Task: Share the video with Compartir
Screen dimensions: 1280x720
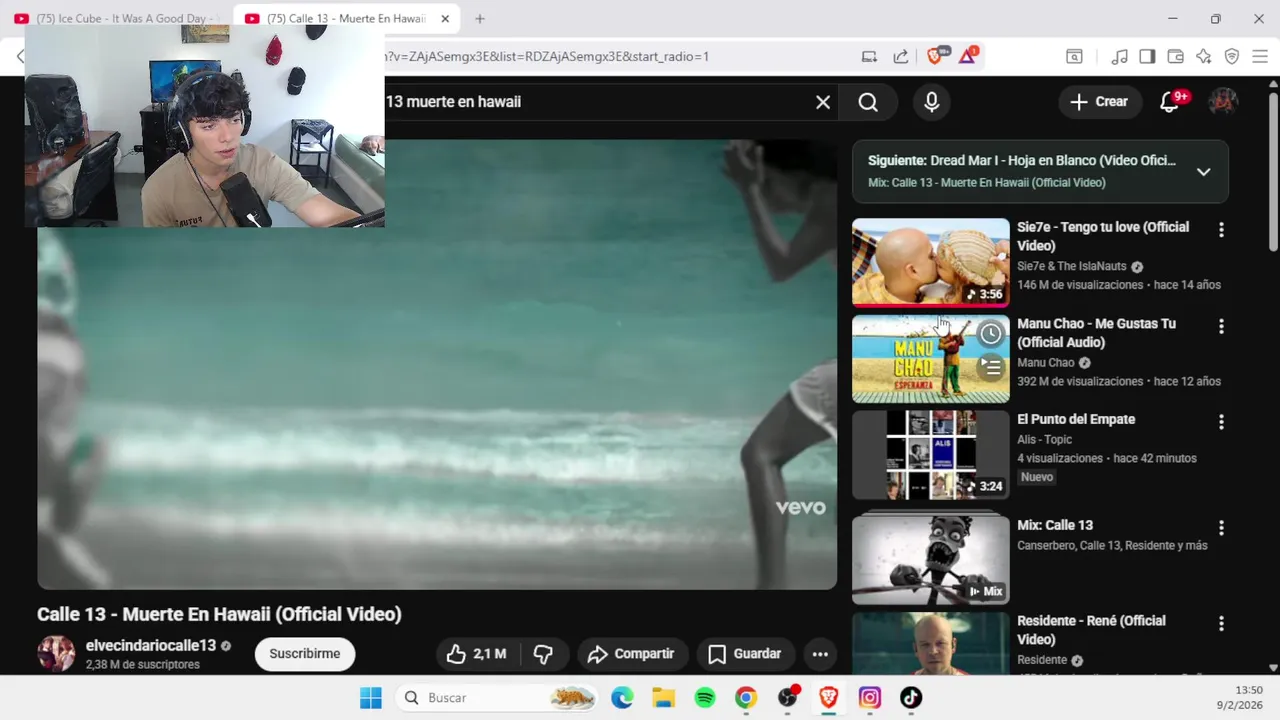Action: [632, 654]
